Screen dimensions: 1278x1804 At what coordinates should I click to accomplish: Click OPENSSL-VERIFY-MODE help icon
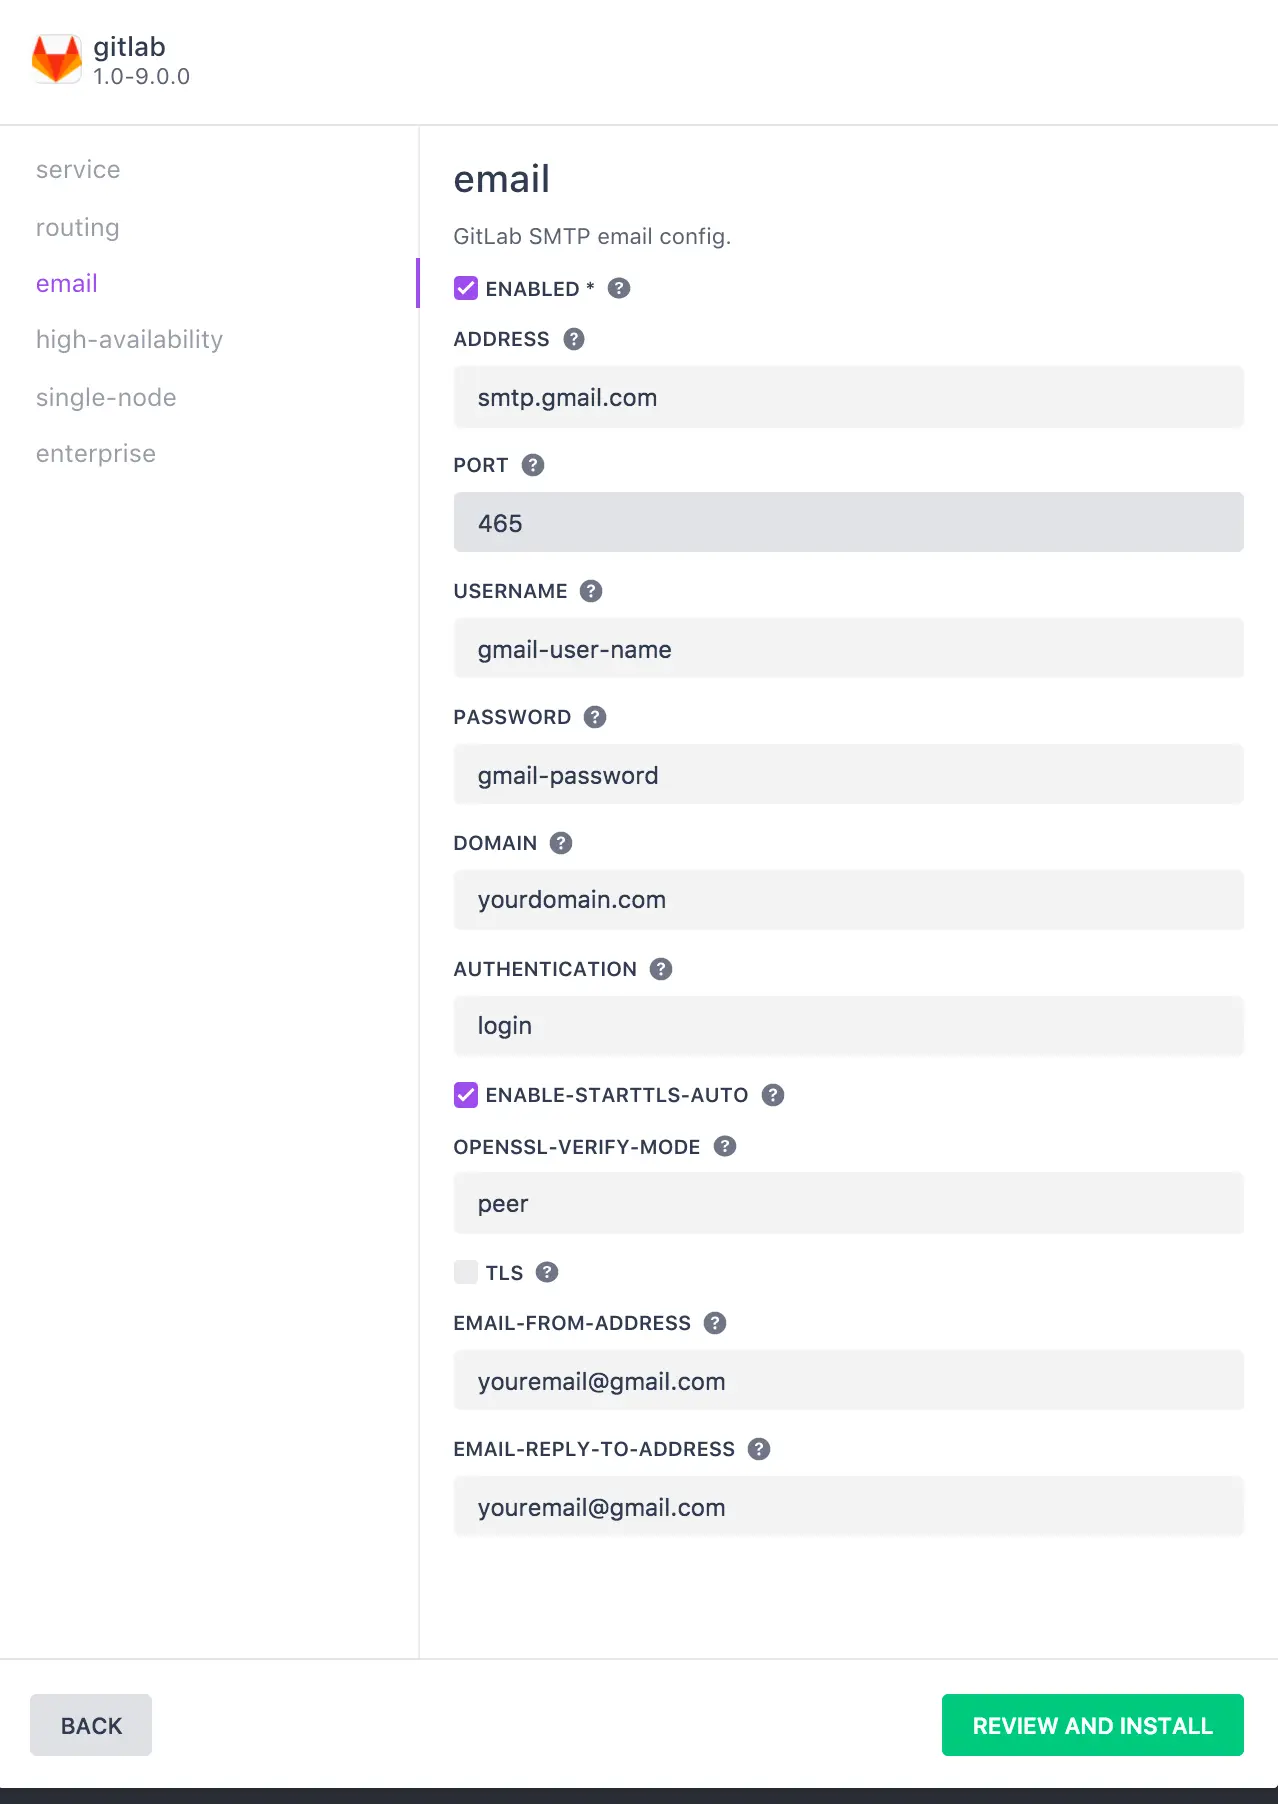point(725,1146)
